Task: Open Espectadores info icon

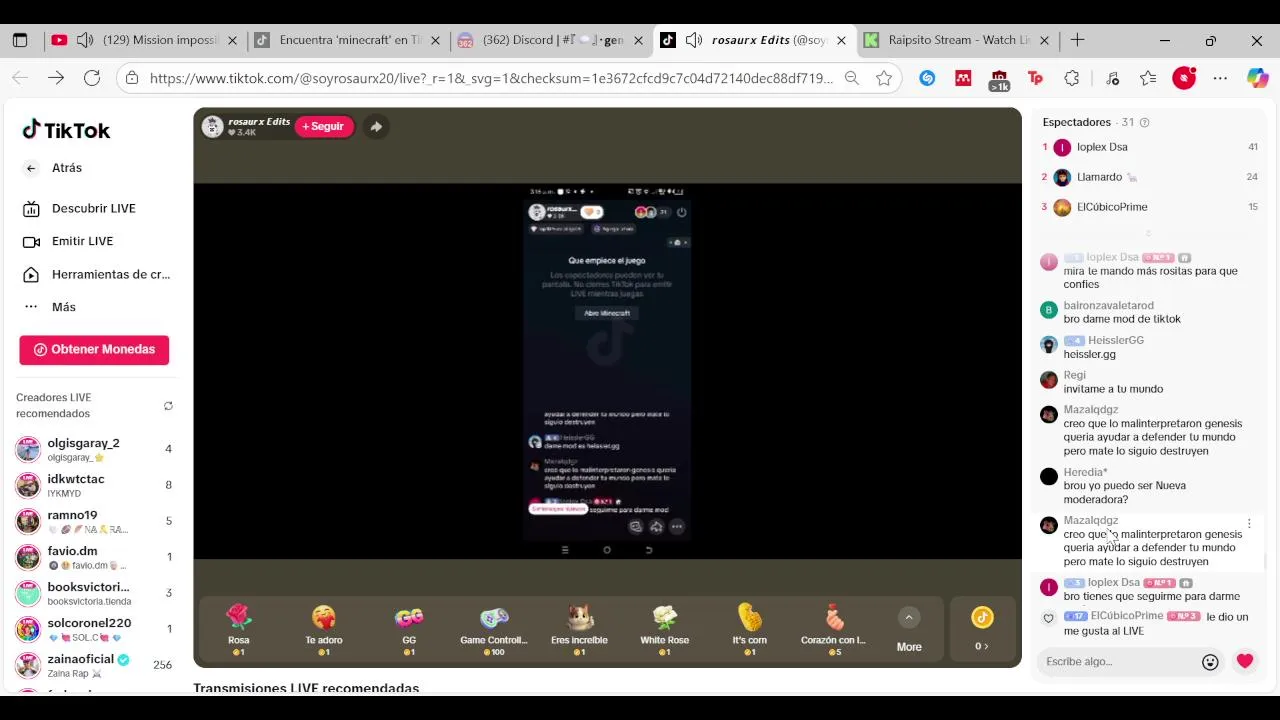Action: click(1145, 122)
